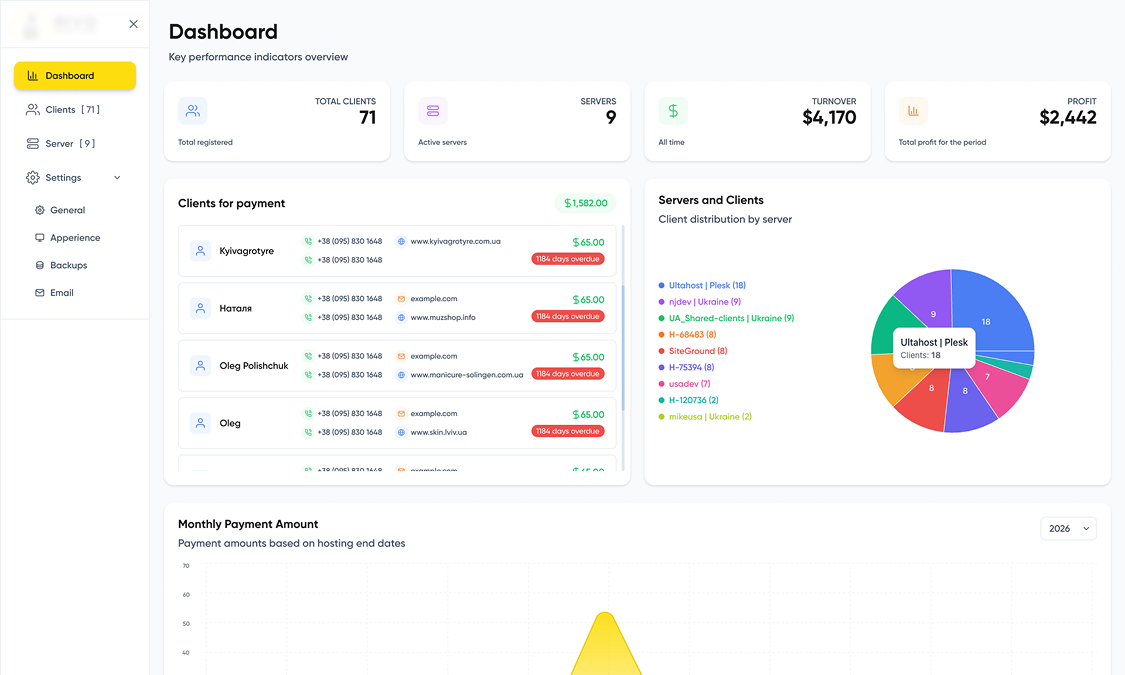This screenshot has width=1125, height=675.
Task: Click the phone icon next to Kyivagrotyre's number
Action: click(x=308, y=242)
